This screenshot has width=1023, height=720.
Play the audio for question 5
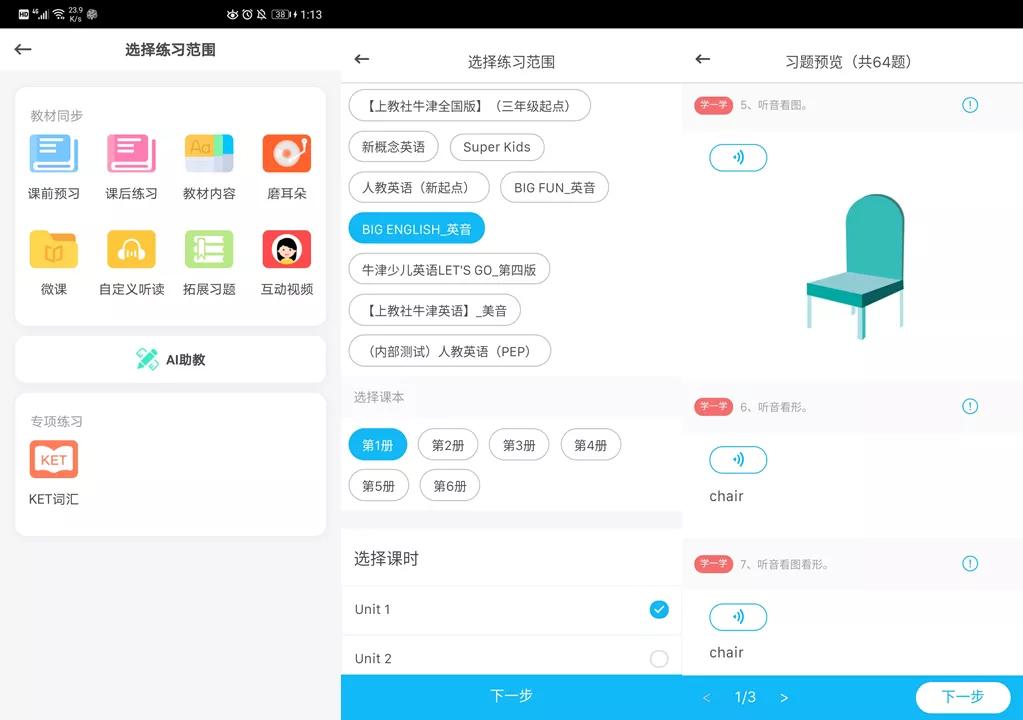pos(737,157)
